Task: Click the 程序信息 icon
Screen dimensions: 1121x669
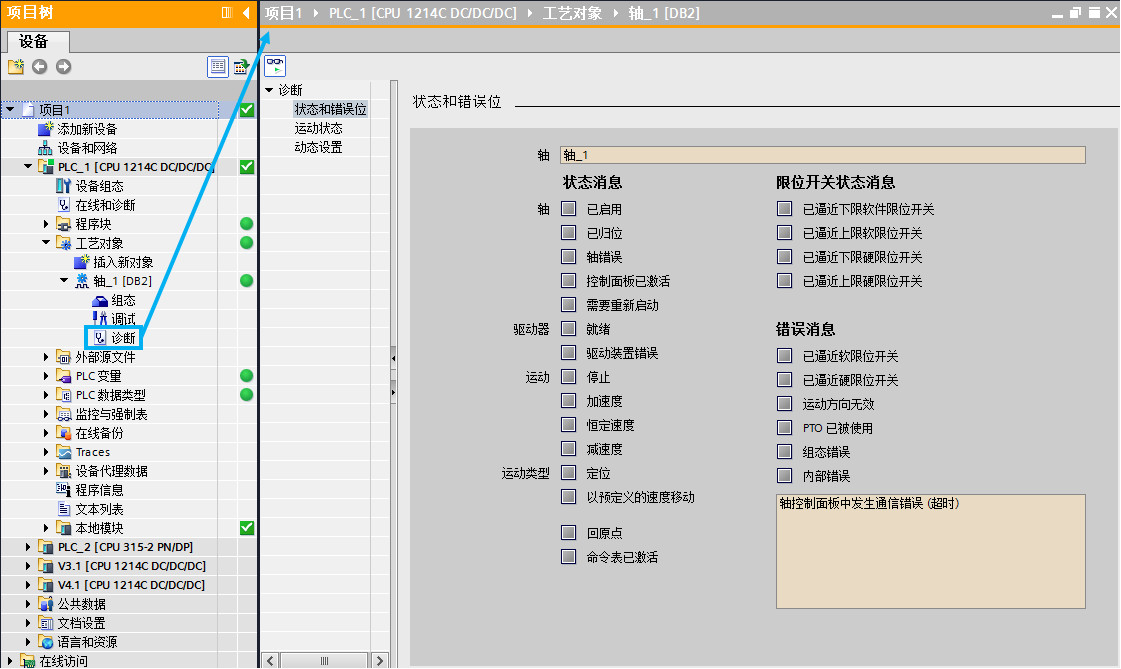Action: 63,490
